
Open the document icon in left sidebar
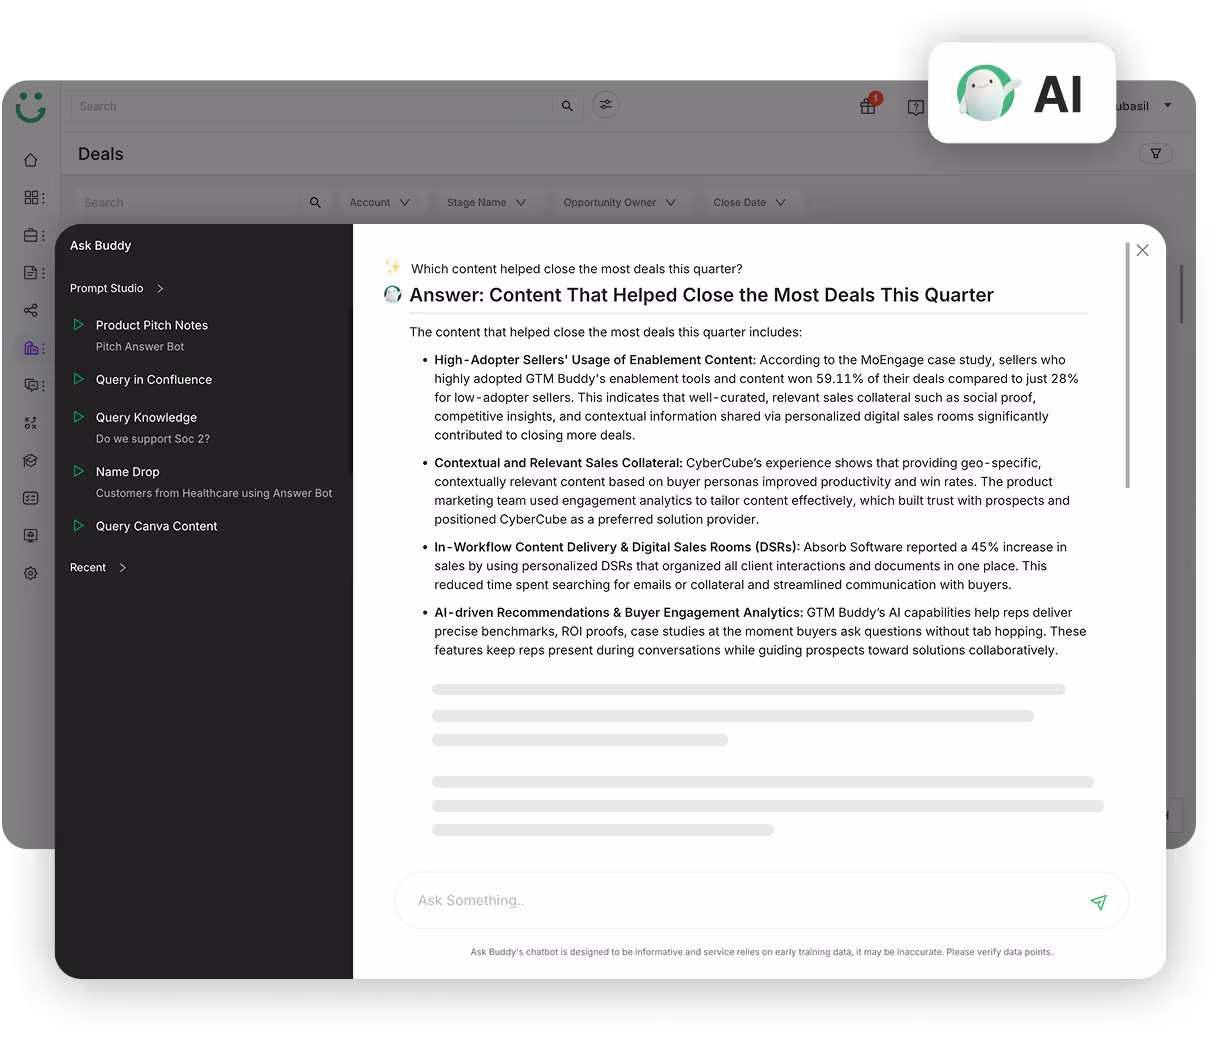coord(33,273)
